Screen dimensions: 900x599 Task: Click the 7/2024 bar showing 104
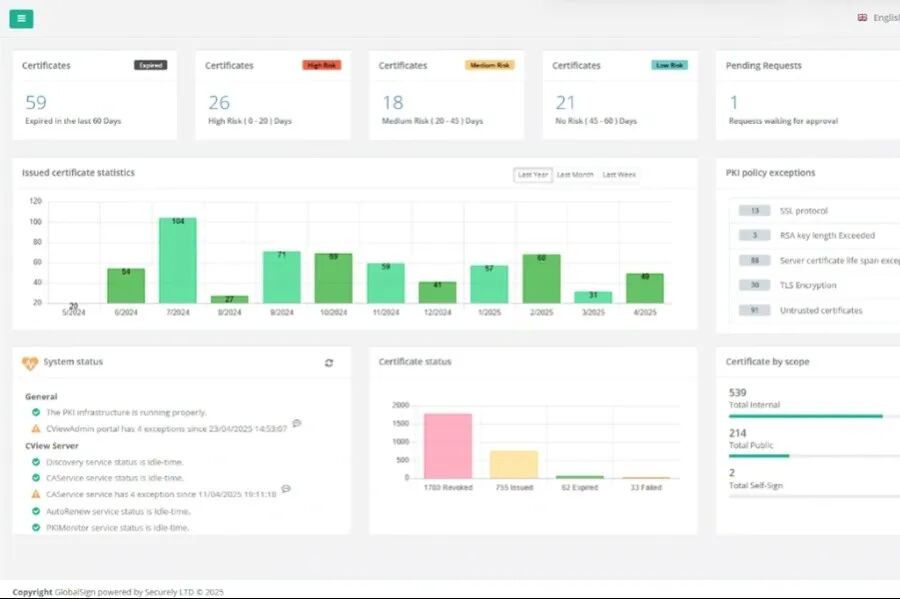coord(178,260)
